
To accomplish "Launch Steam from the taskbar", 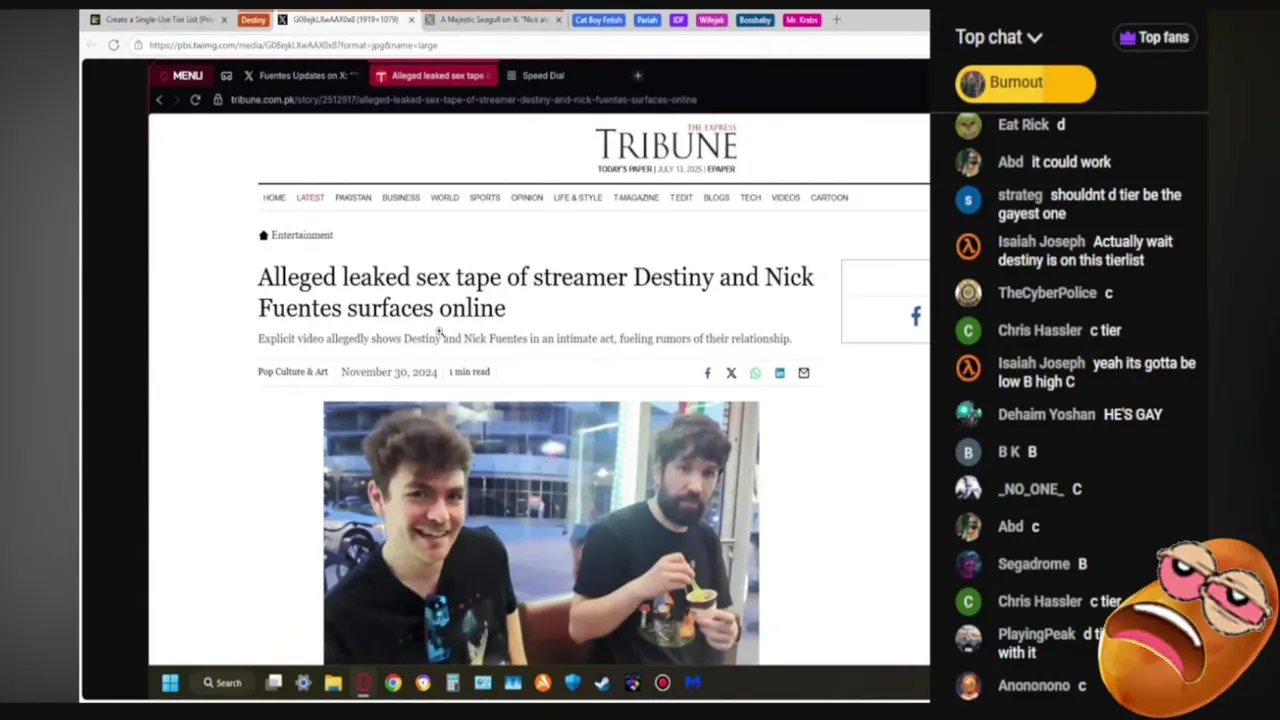I will point(603,683).
